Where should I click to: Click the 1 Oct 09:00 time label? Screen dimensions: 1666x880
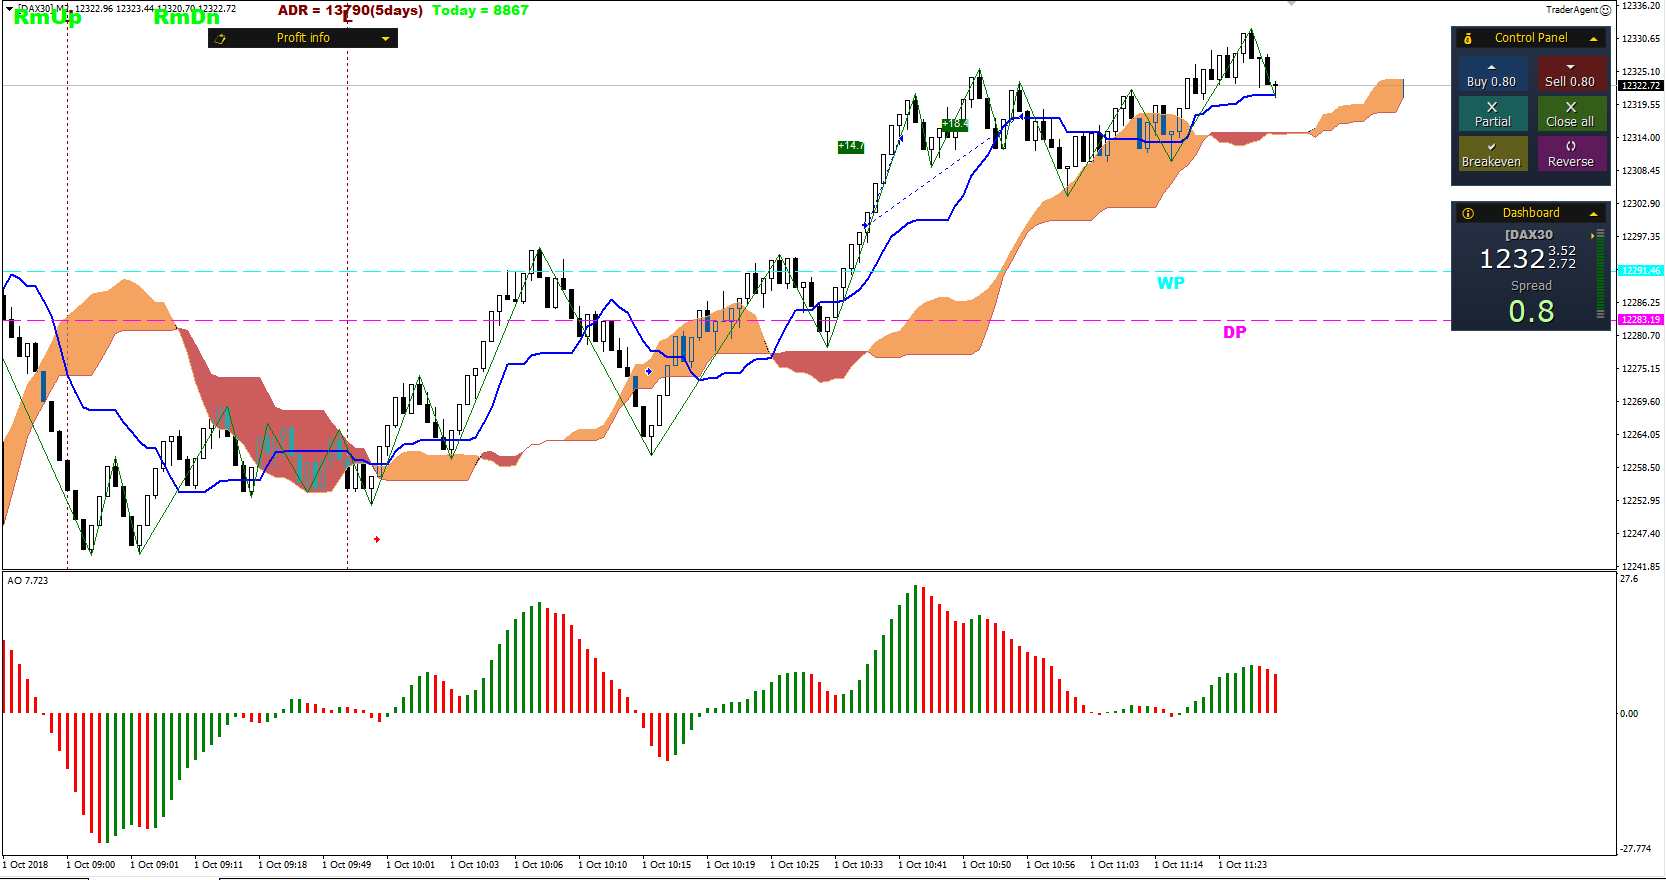pos(90,864)
